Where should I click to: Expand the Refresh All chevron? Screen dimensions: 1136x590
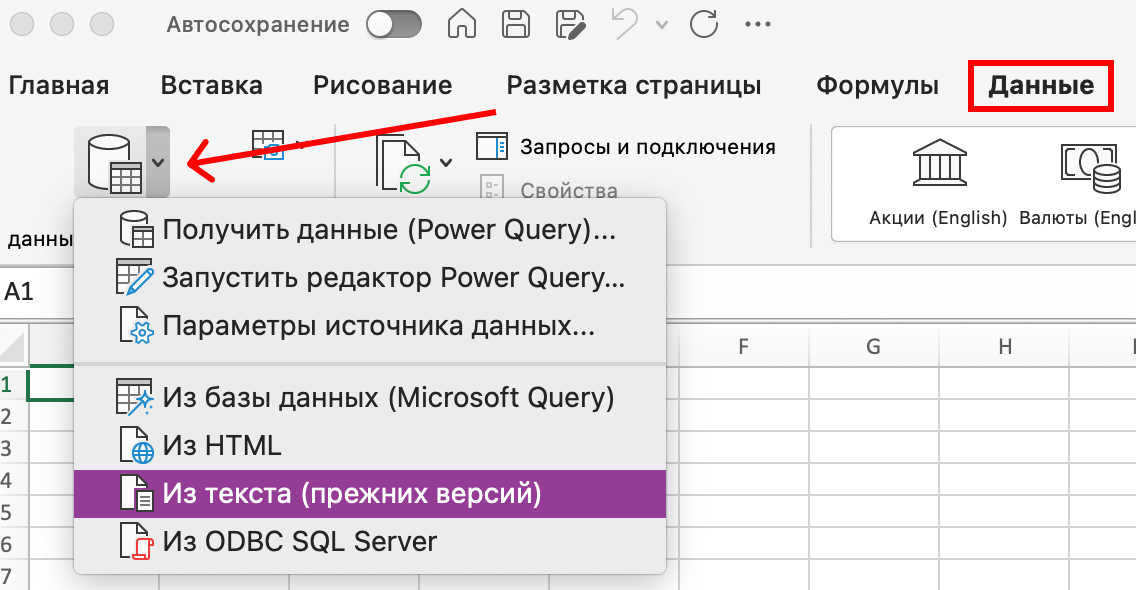[443, 160]
